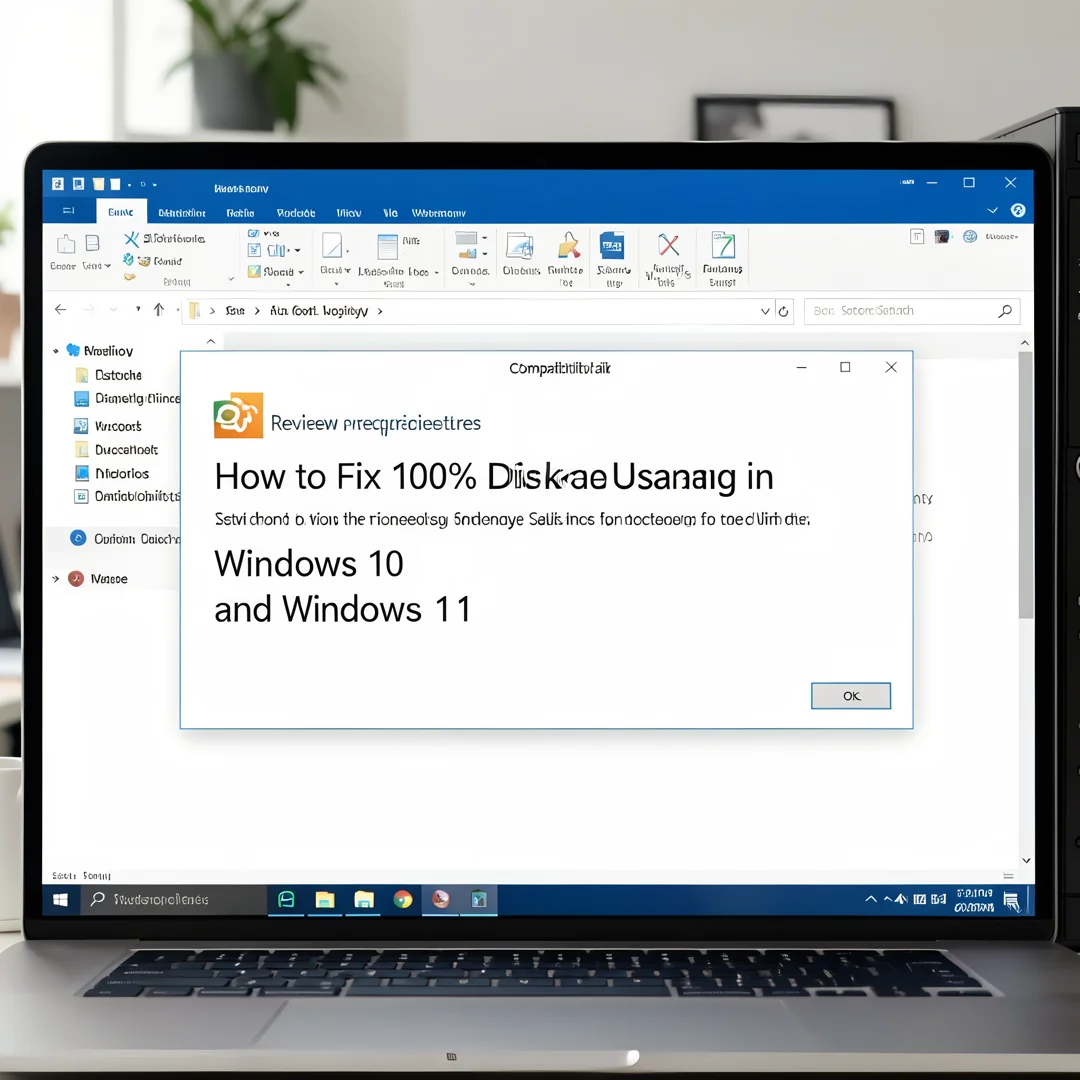Viewport: 1080px width, 1080px height.
Task: Show hidden tray icons with the chevron
Action: 871,899
